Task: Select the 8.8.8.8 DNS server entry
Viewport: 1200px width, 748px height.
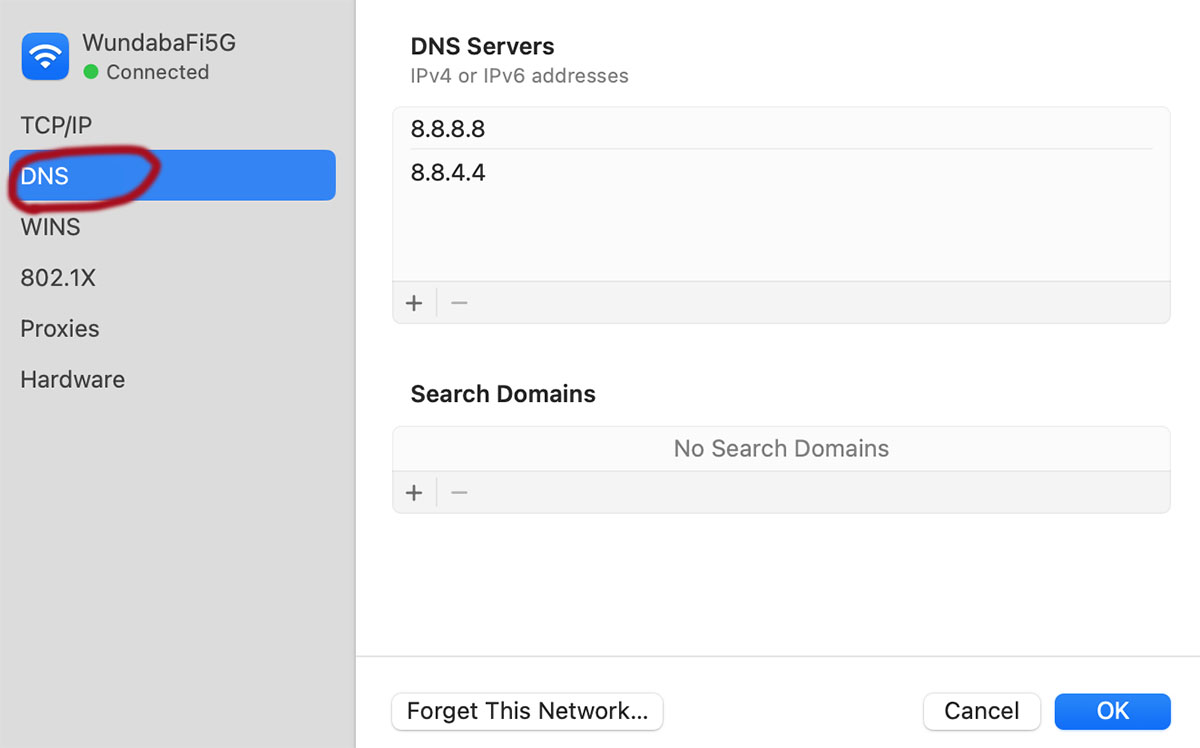Action: [781, 129]
